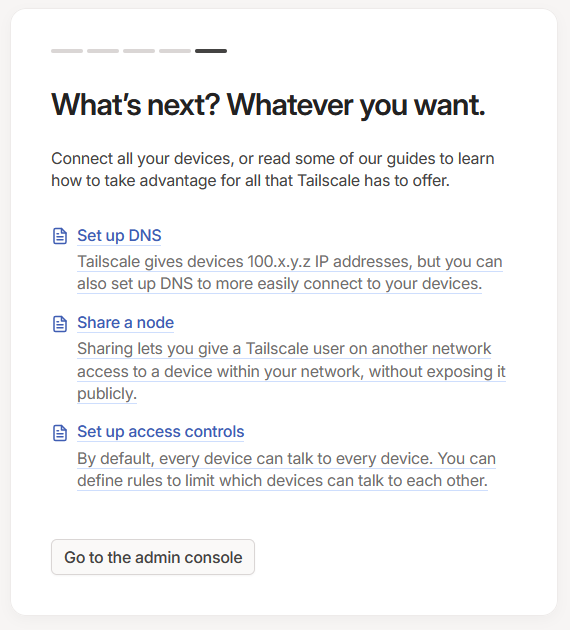This screenshot has width=570, height=630.
Task: Select the fourth onboarding progress step bar
Action: (x=175, y=51)
